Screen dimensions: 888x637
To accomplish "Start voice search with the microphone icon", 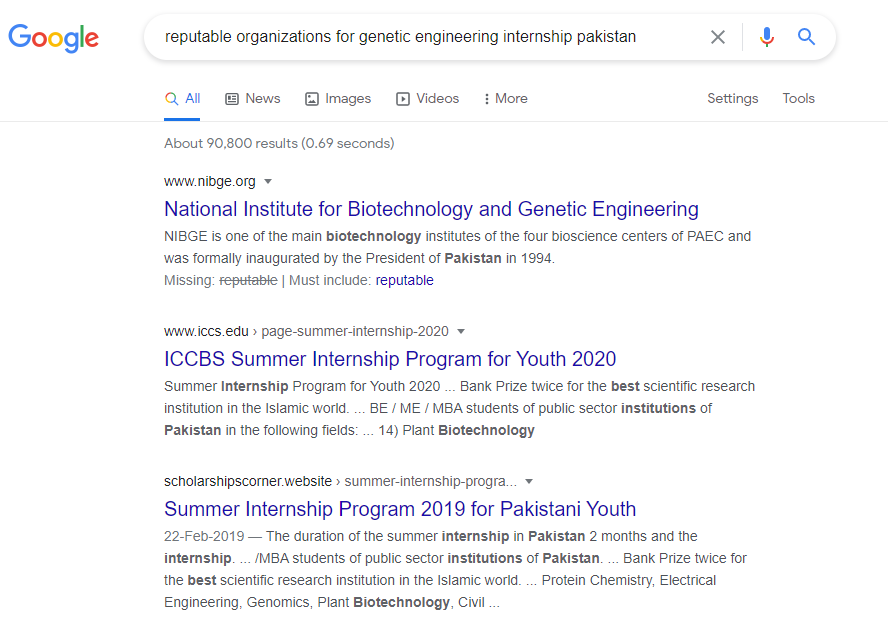I will coord(767,37).
